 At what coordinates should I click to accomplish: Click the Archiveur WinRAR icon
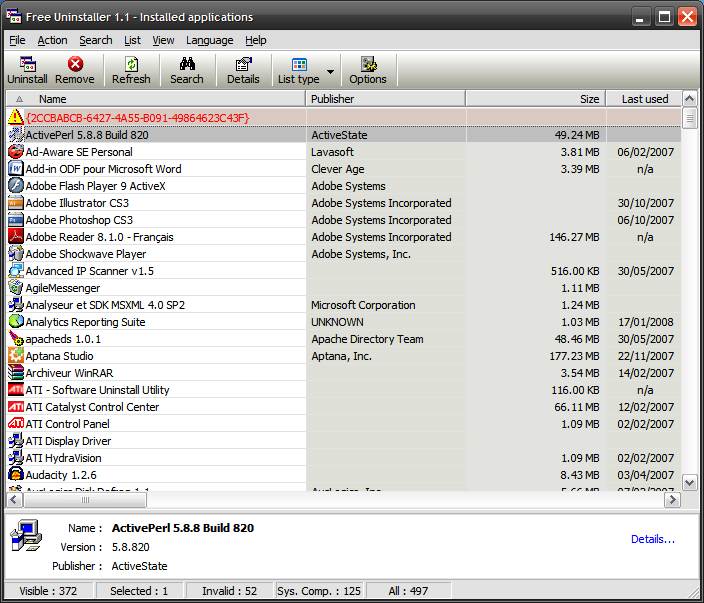(16, 373)
